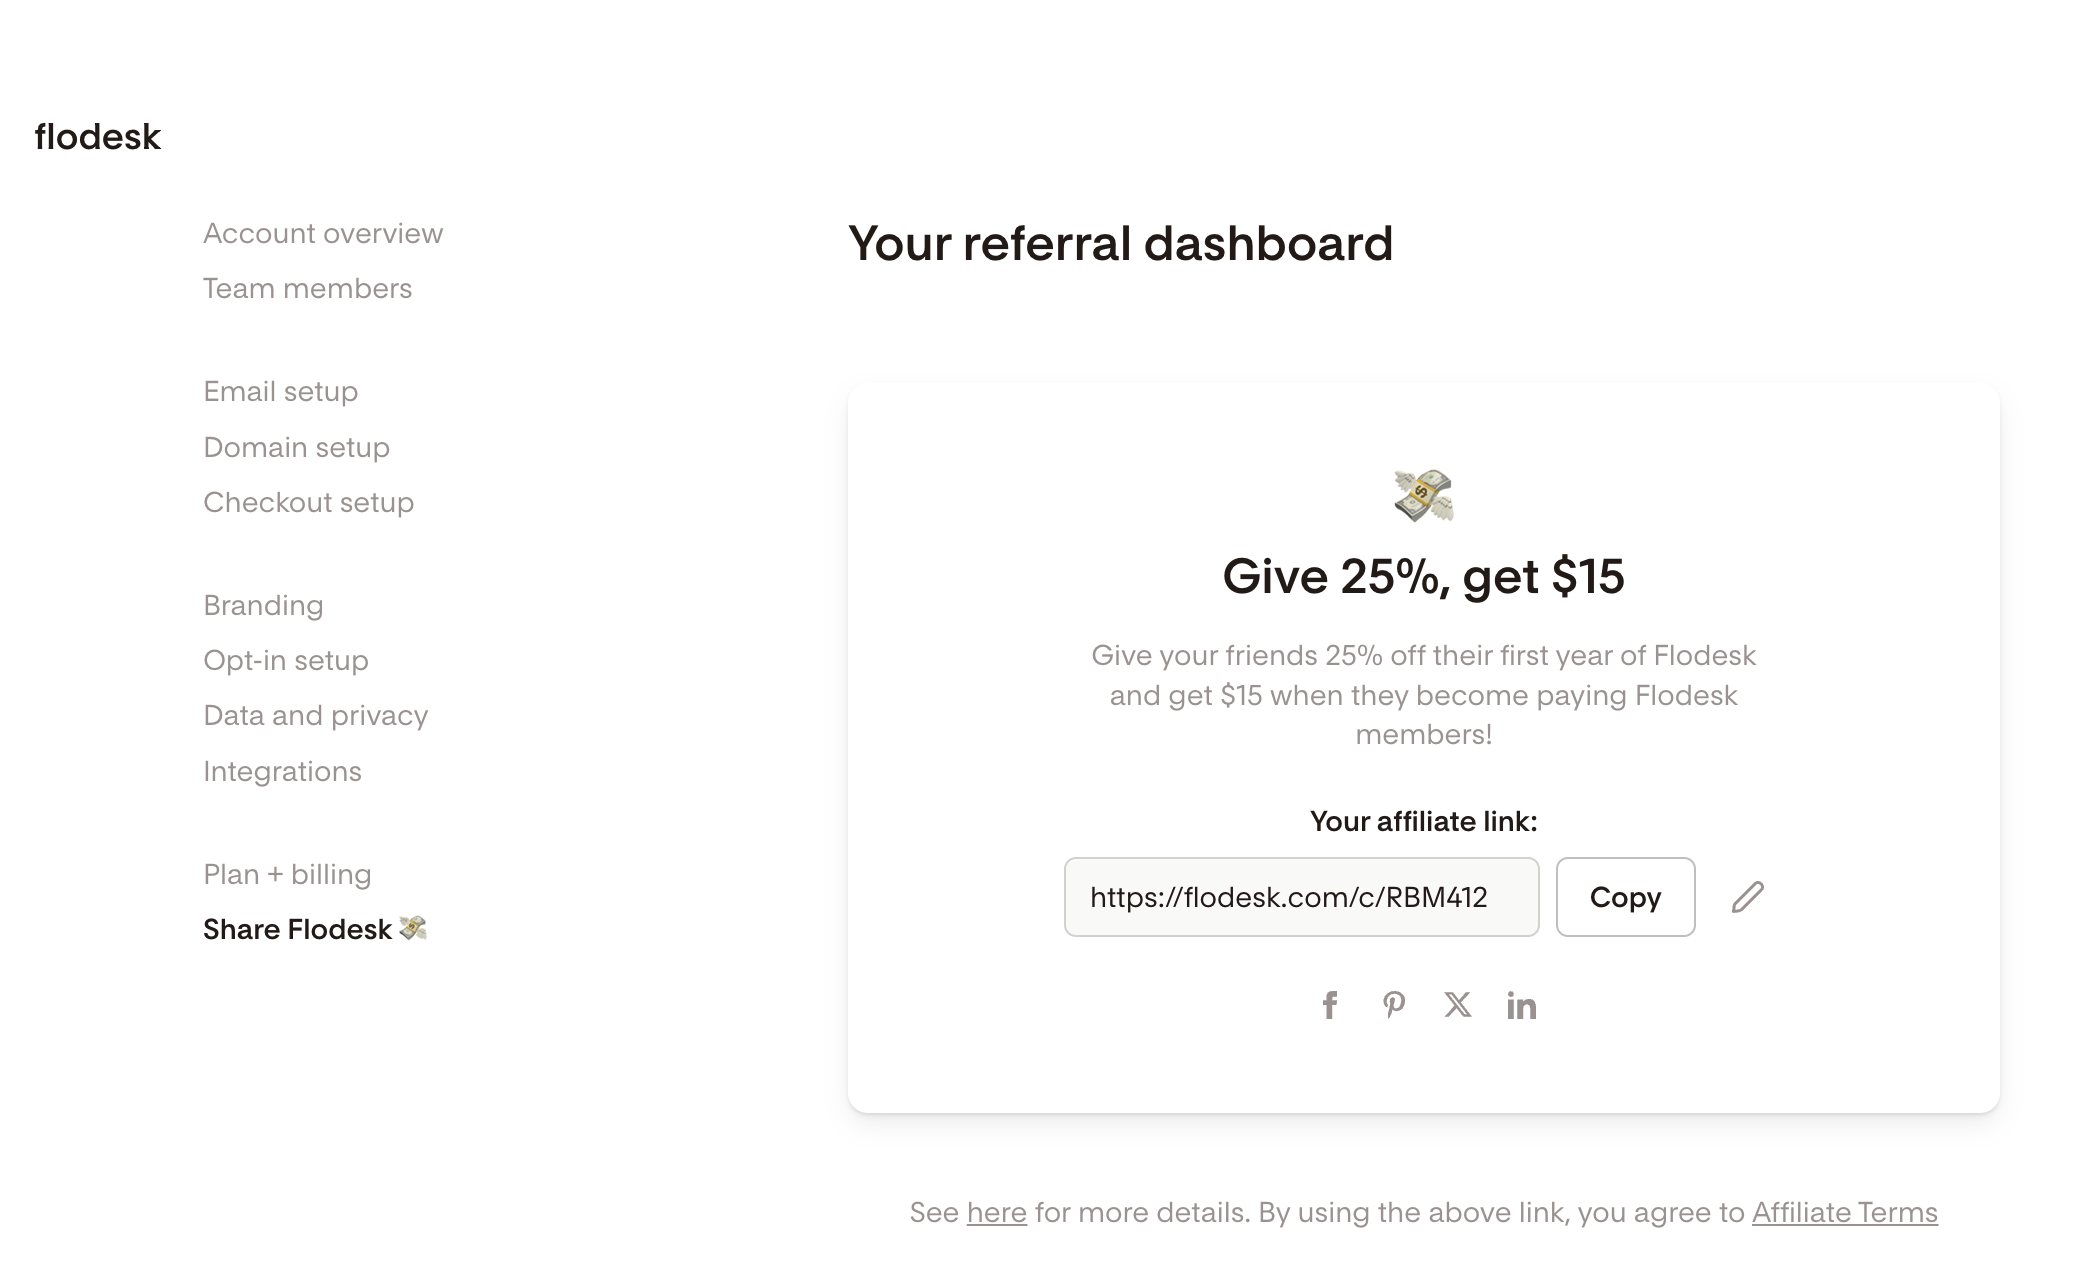The width and height of the screenshot is (2098, 1280).
Task: Share referral link on Facebook
Action: click(x=1329, y=1005)
